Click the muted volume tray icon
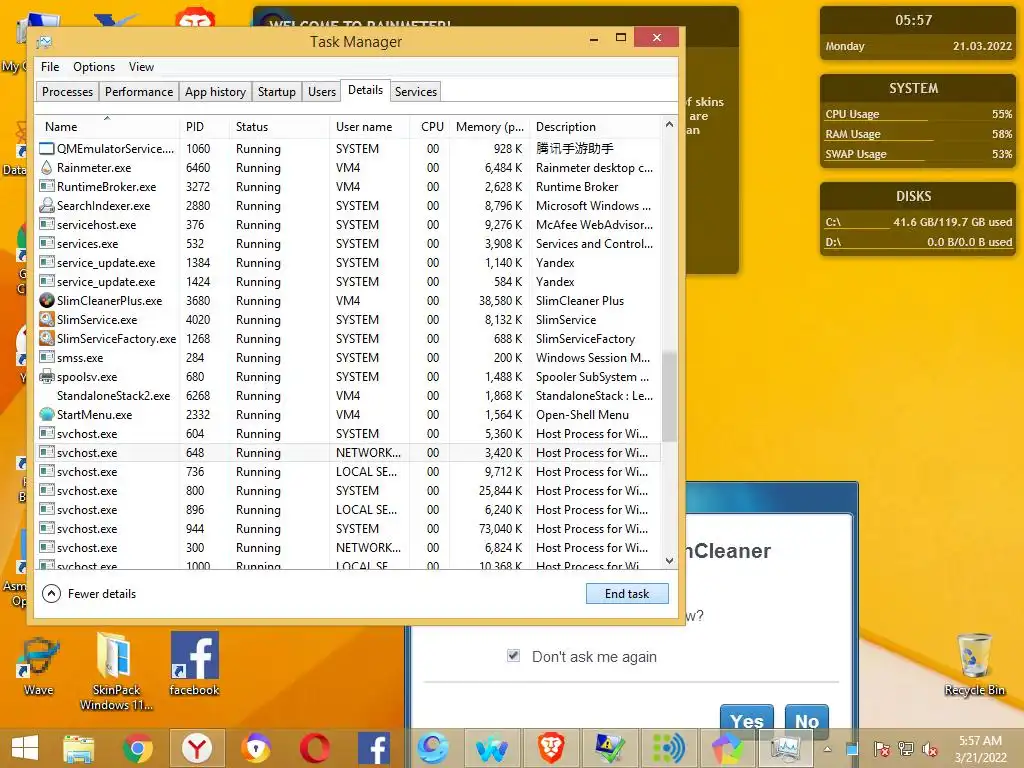The image size is (1024, 768). point(930,749)
